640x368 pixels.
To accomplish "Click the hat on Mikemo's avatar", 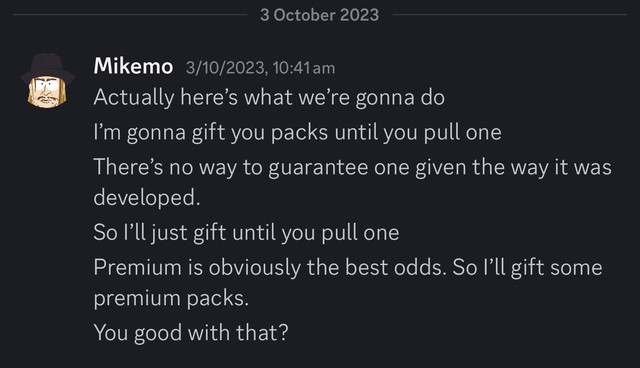I will 47,66.
